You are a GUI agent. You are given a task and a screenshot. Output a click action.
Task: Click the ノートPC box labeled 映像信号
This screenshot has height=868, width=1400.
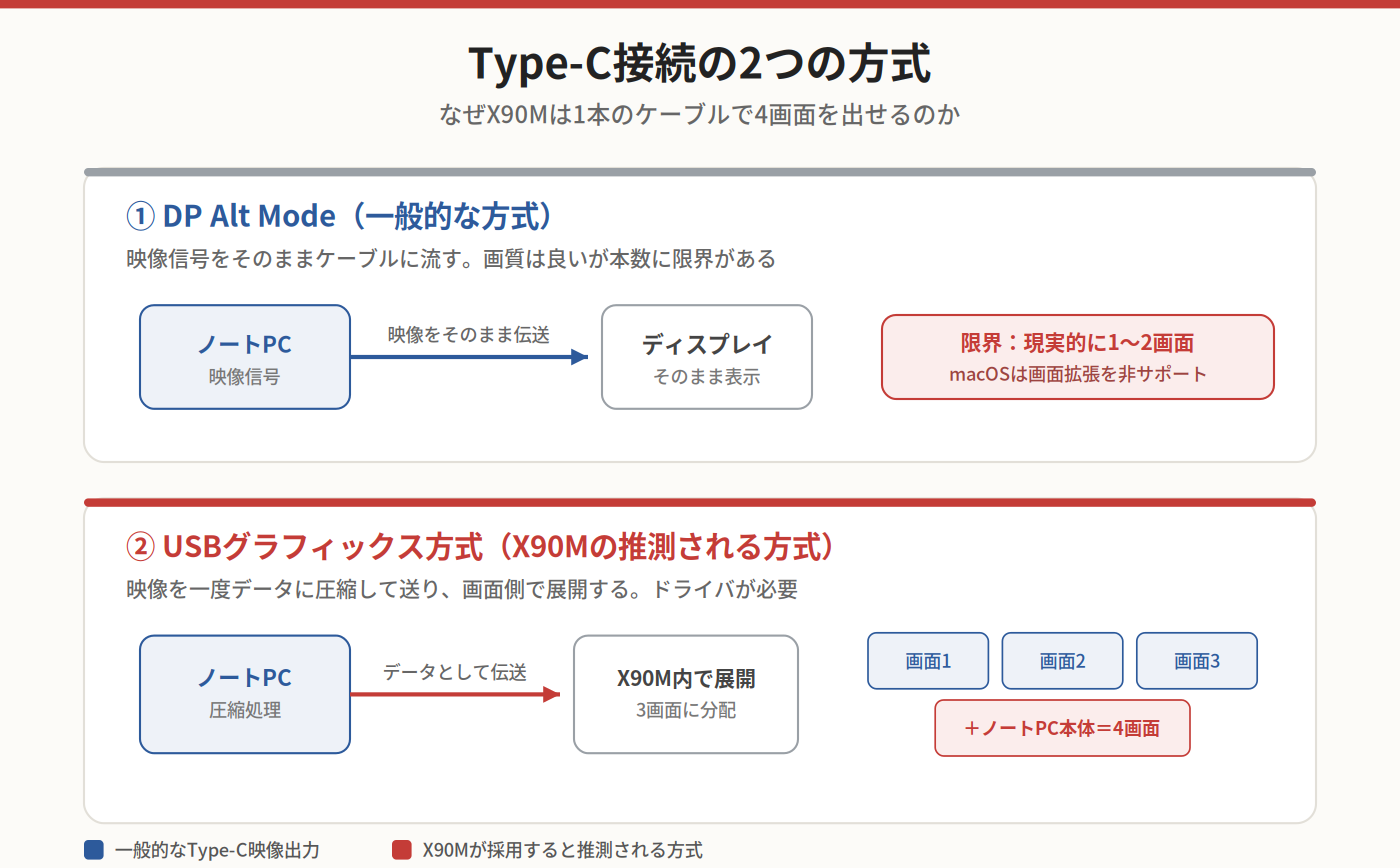tap(245, 357)
